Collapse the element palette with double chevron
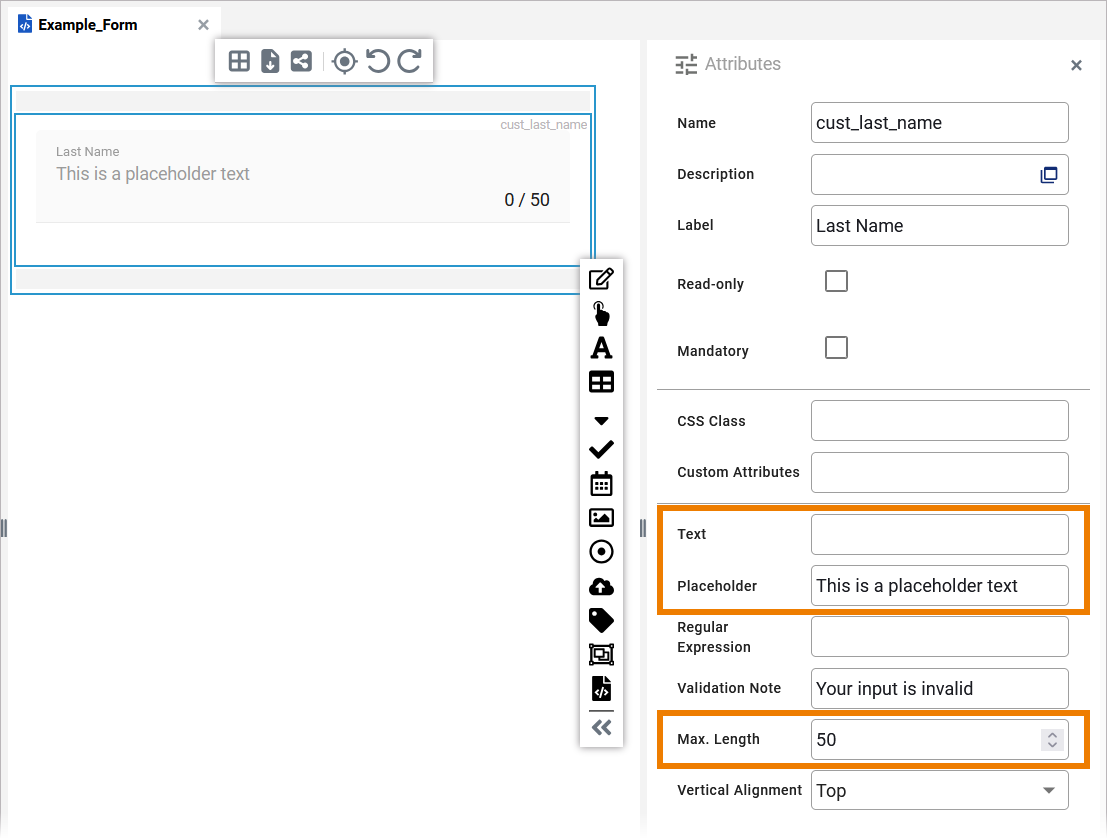Screen dimensions: 1107x839 pyautogui.click(x=601, y=727)
